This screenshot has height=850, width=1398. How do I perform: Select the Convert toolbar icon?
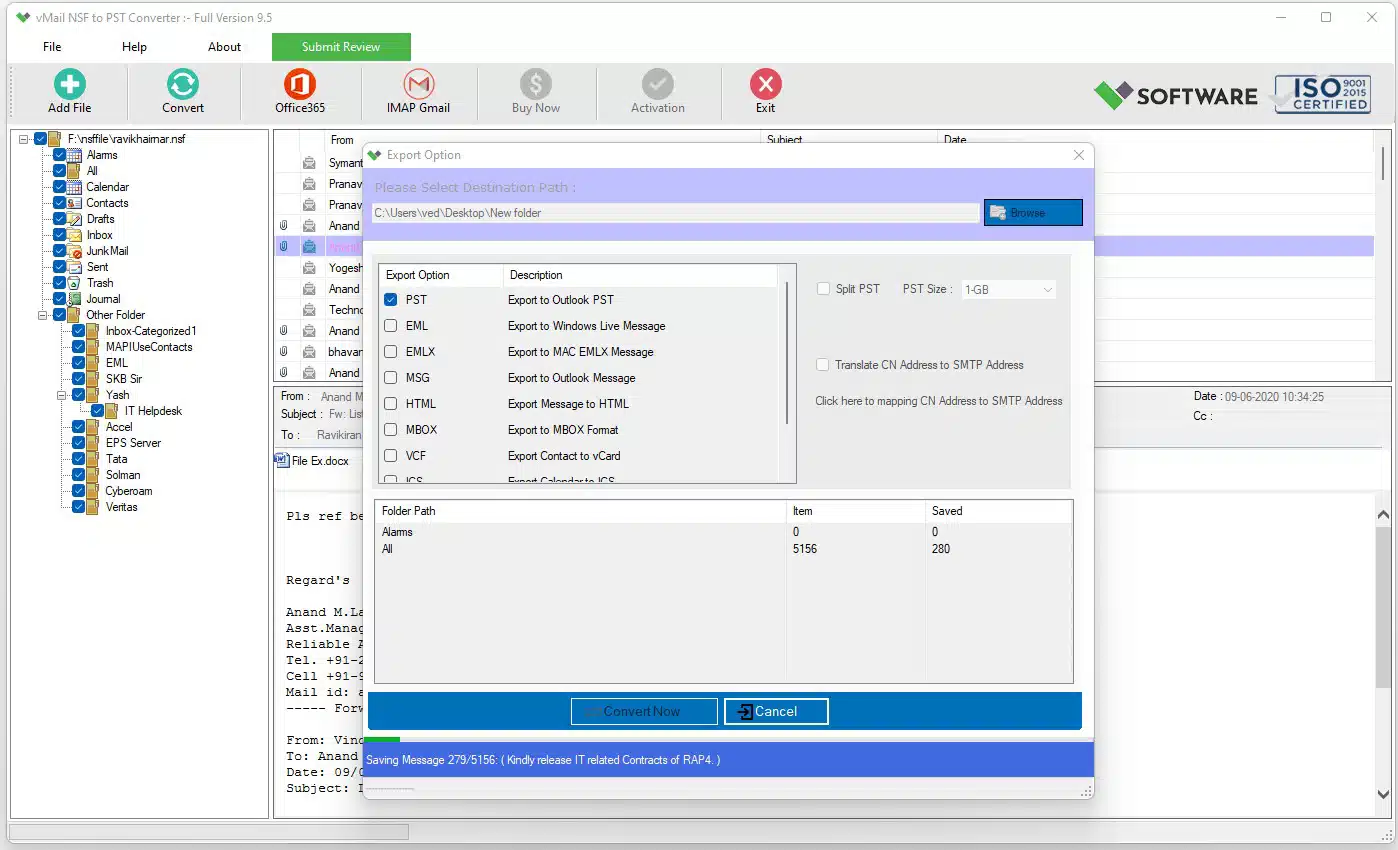[182, 91]
